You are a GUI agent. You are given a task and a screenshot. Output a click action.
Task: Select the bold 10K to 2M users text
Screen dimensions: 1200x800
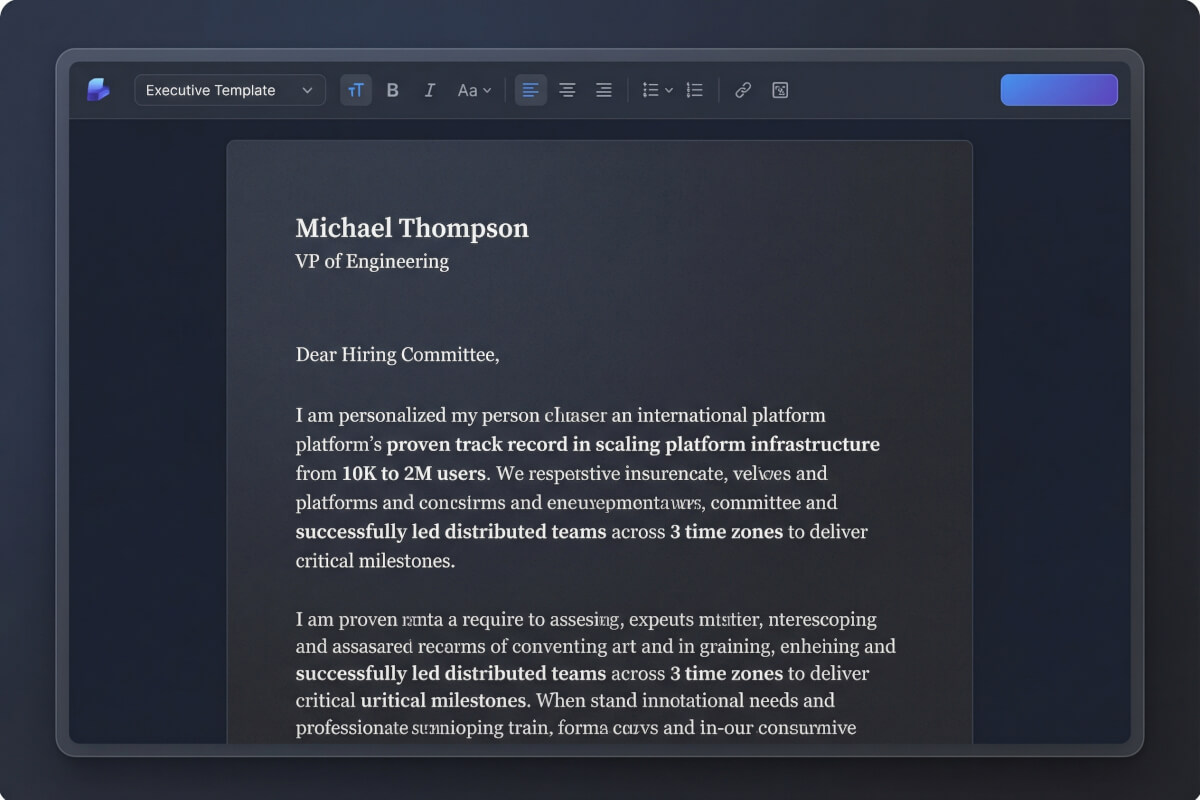[x=411, y=473]
